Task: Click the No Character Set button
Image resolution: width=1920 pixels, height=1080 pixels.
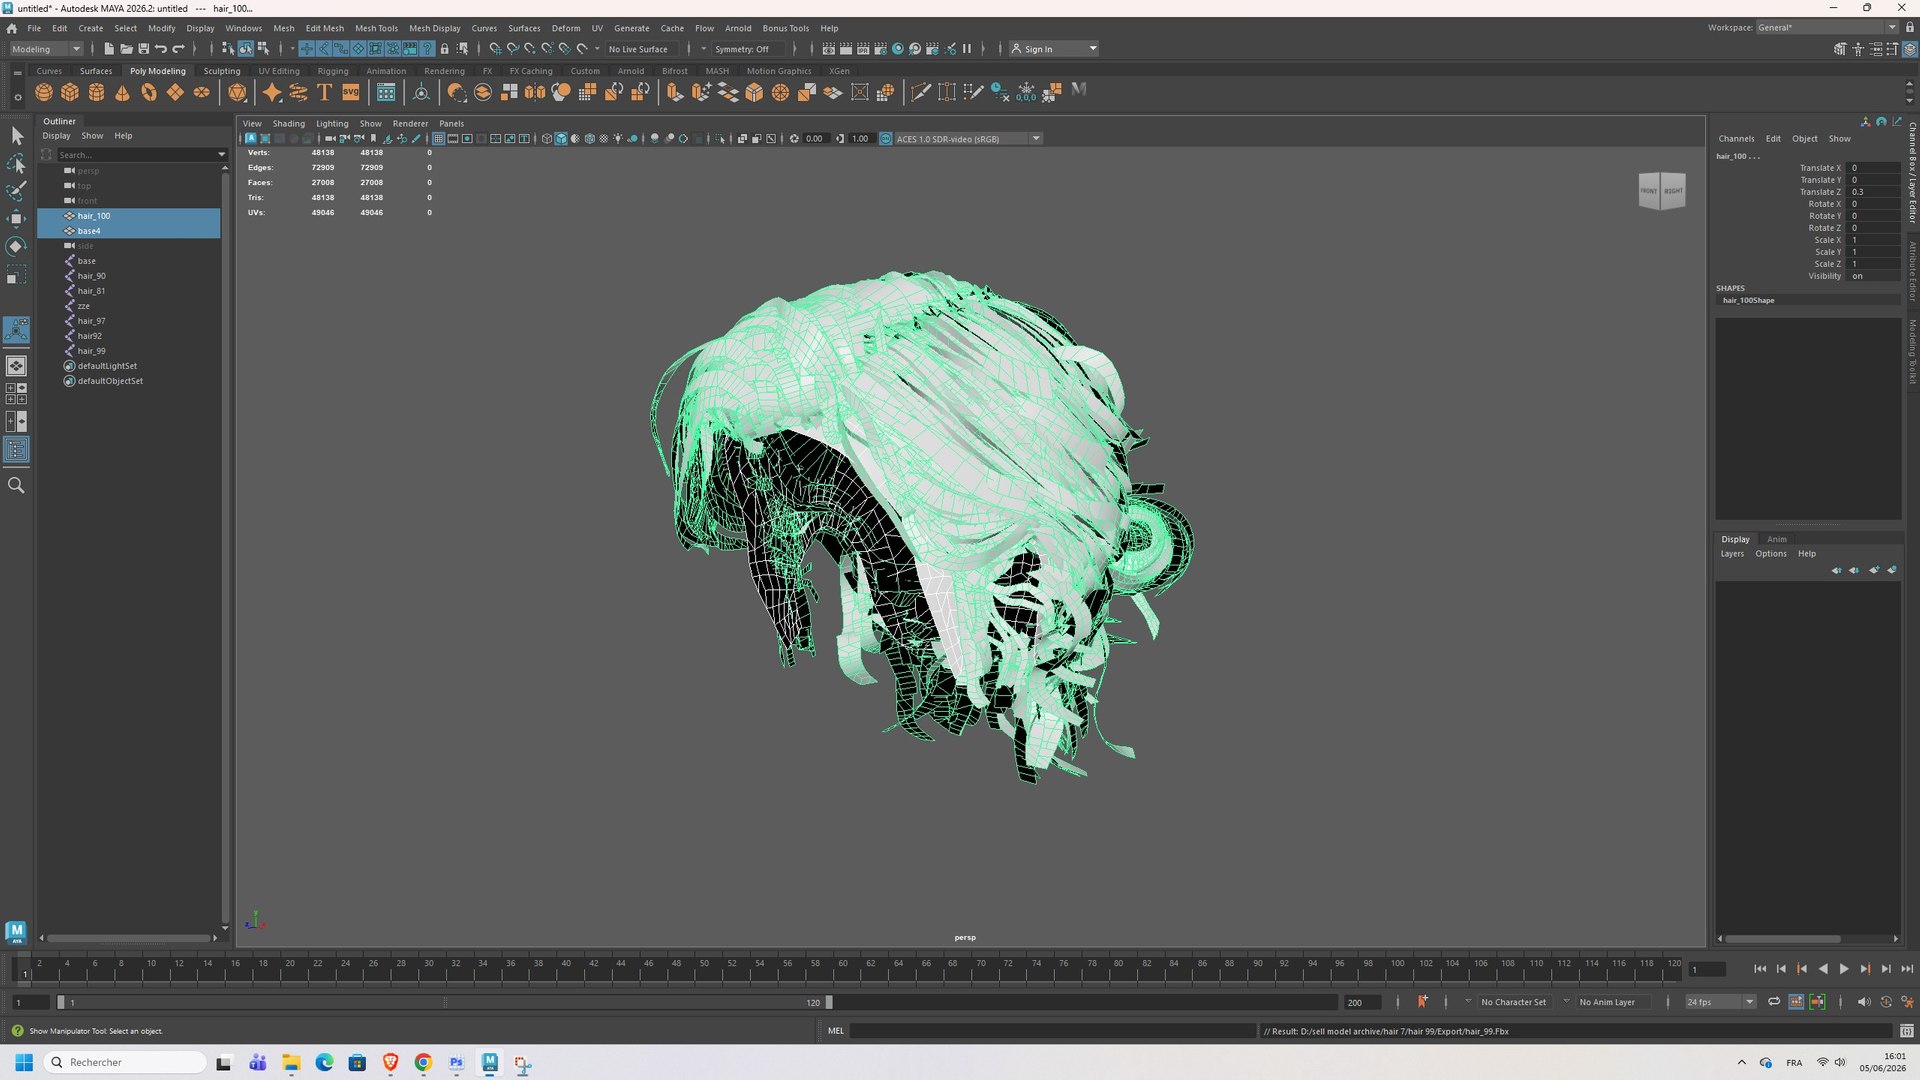Action: point(1513,1002)
